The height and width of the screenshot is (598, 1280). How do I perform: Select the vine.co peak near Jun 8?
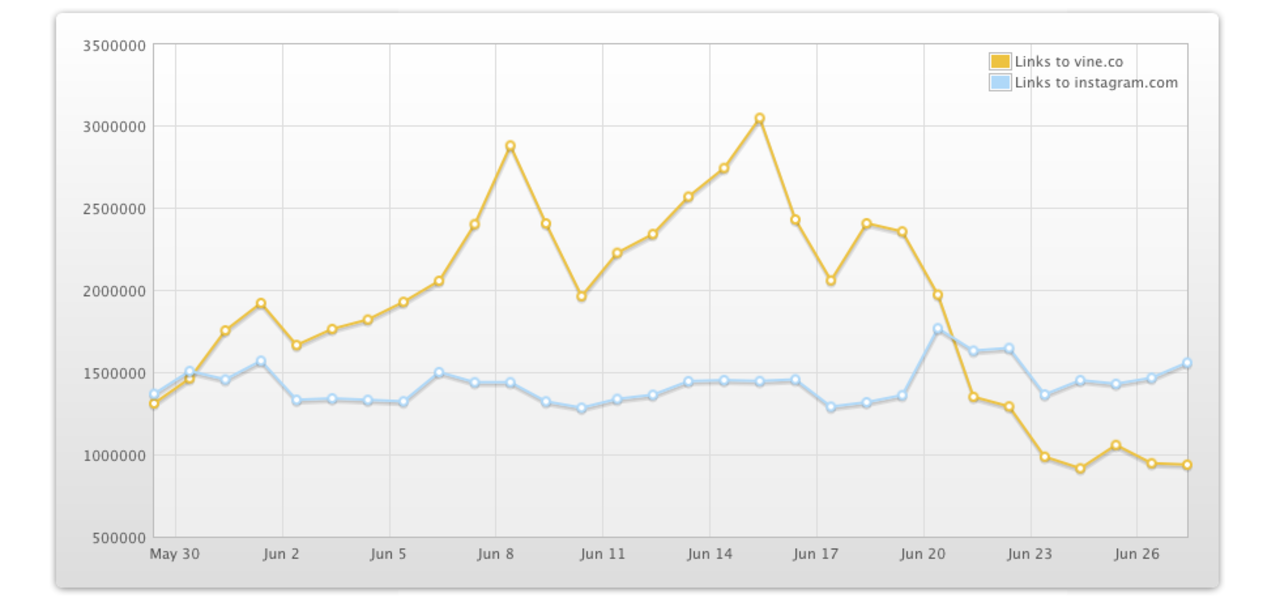coord(510,146)
